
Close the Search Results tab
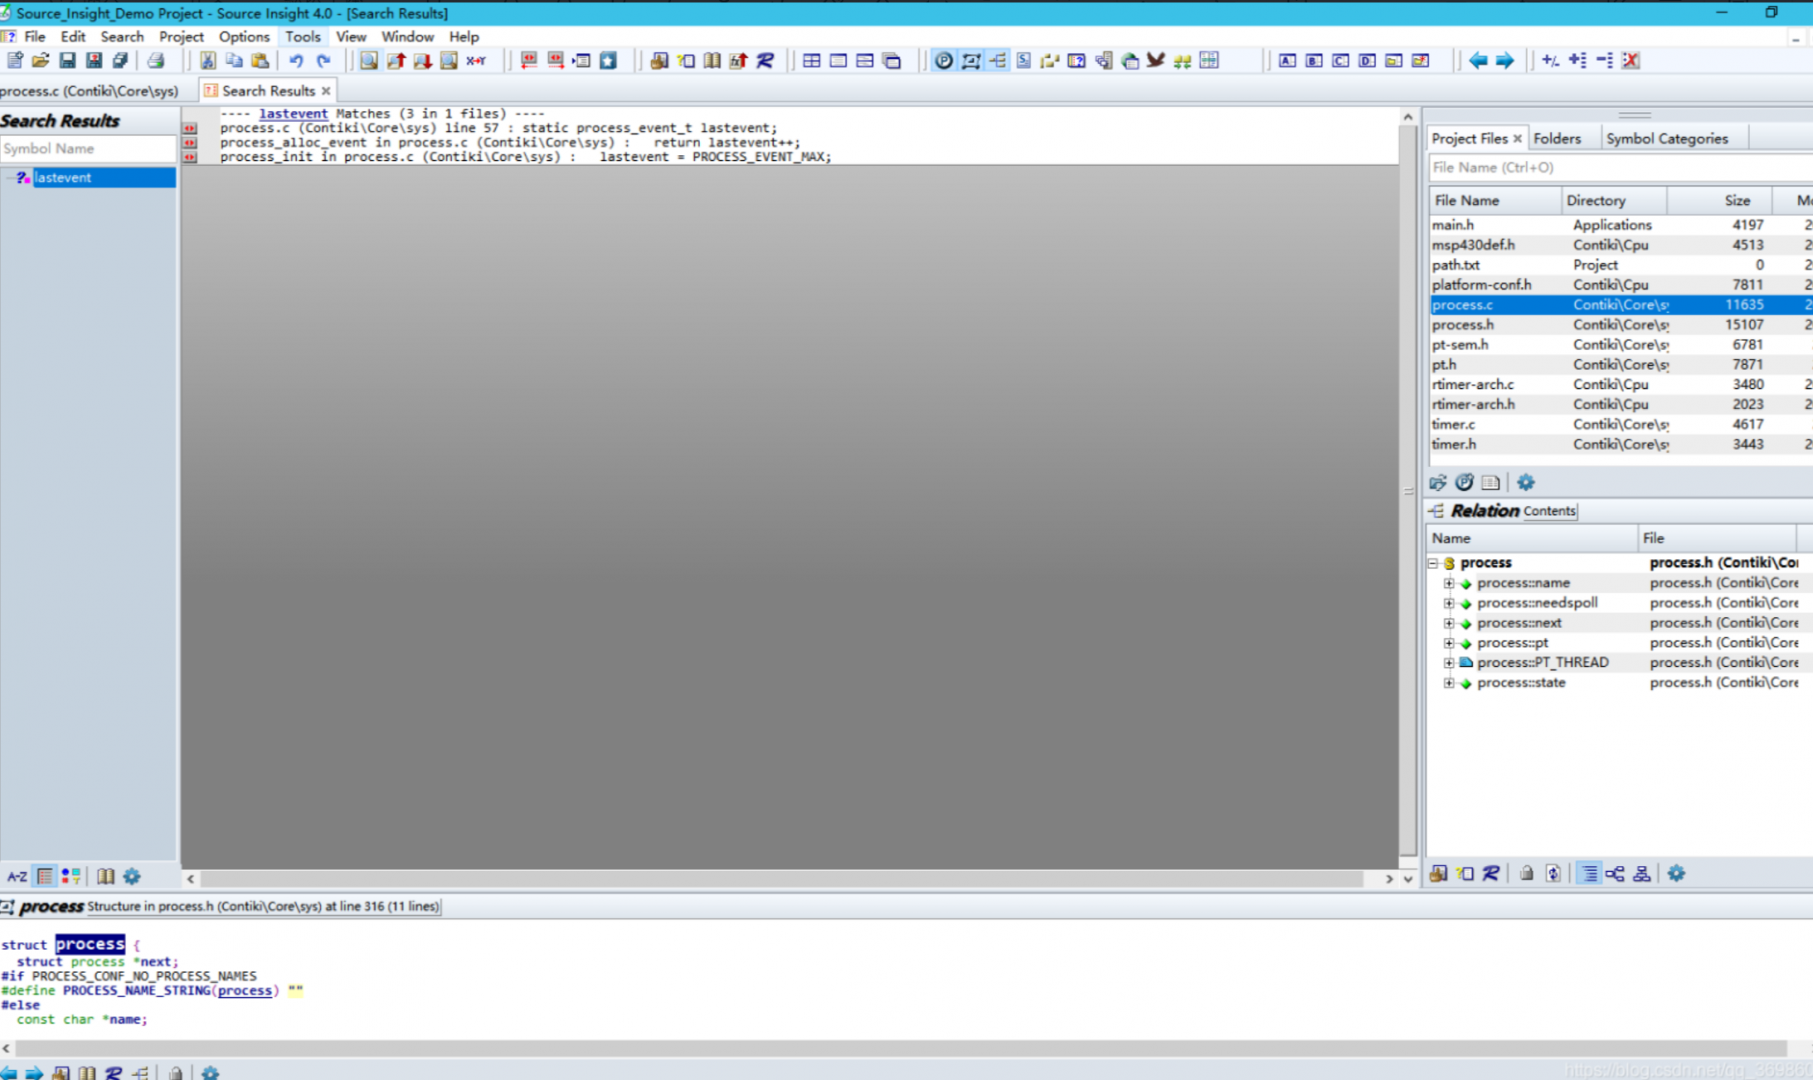point(326,91)
